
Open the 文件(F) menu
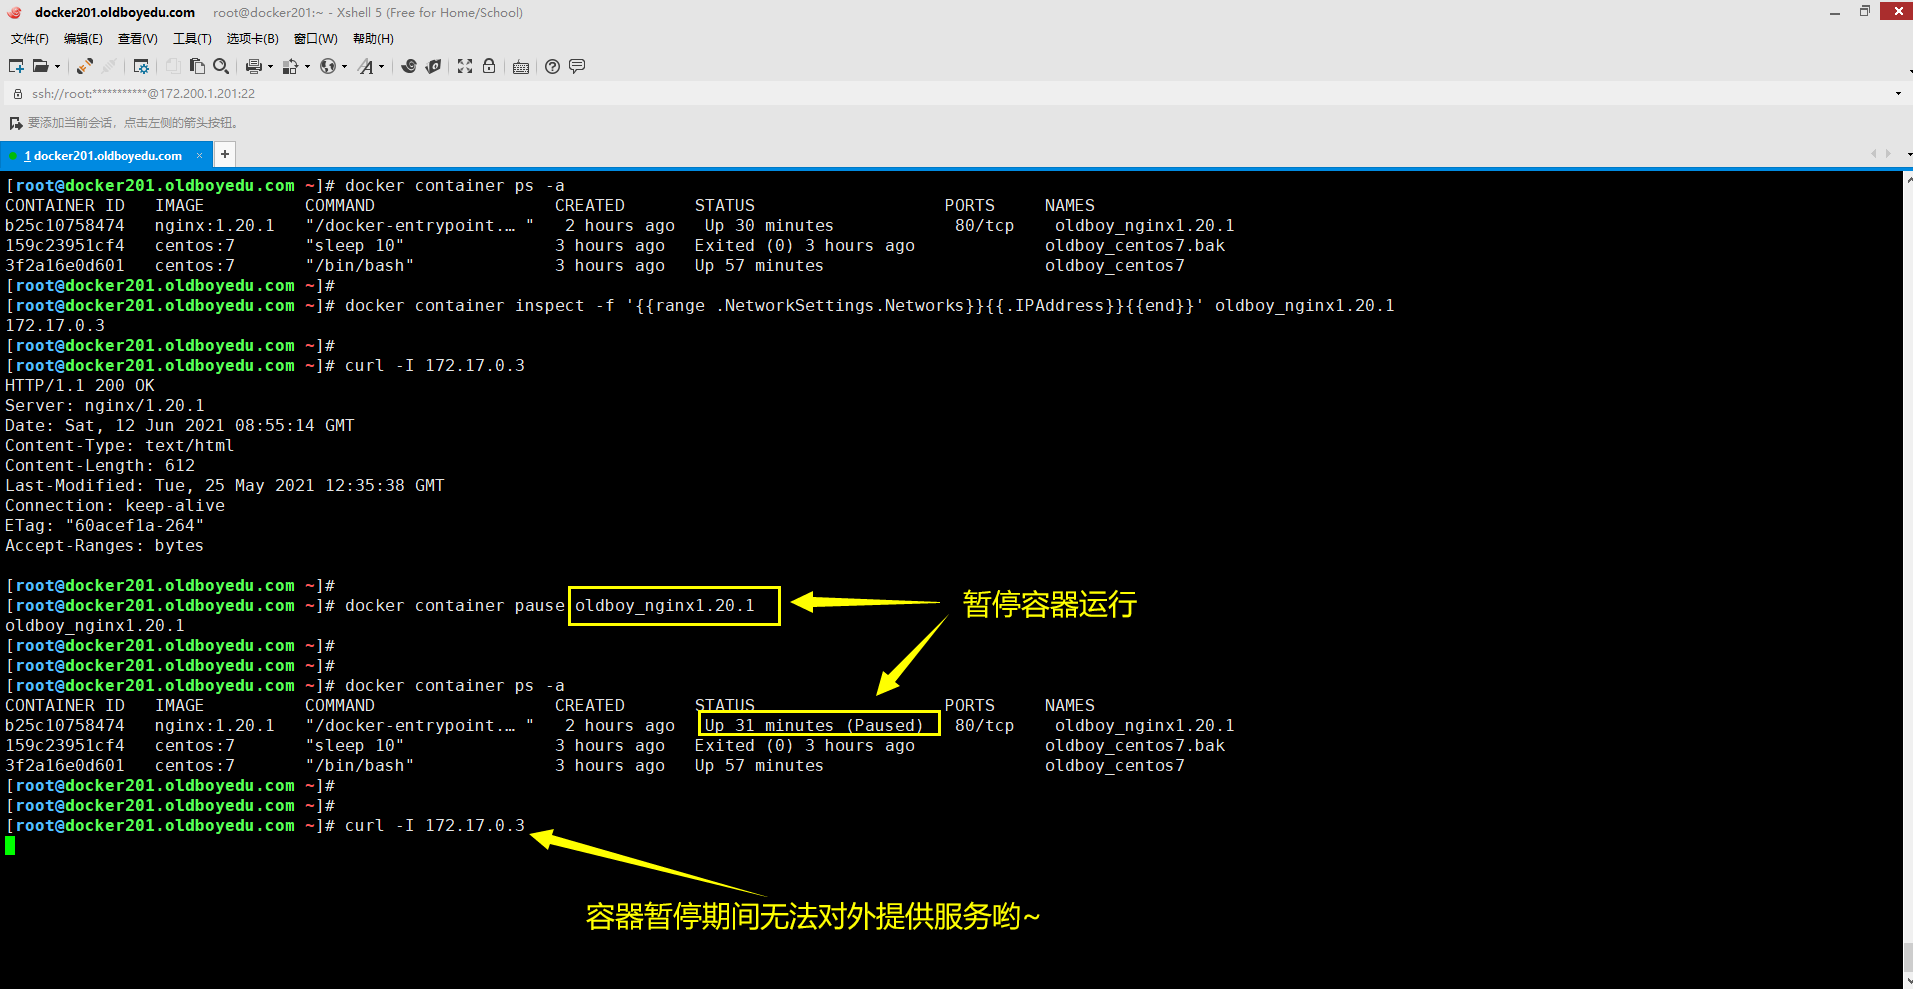(x=29, y=39)
